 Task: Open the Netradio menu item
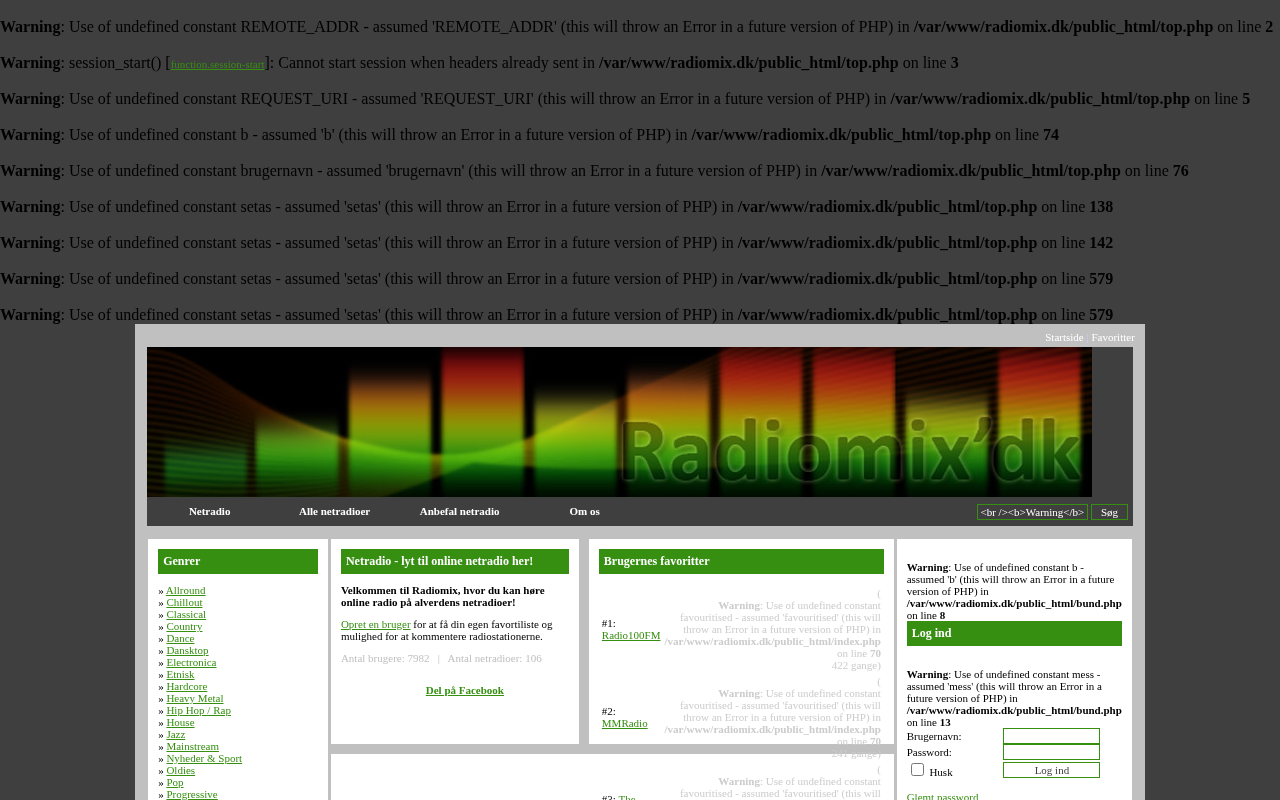(210, 512)
